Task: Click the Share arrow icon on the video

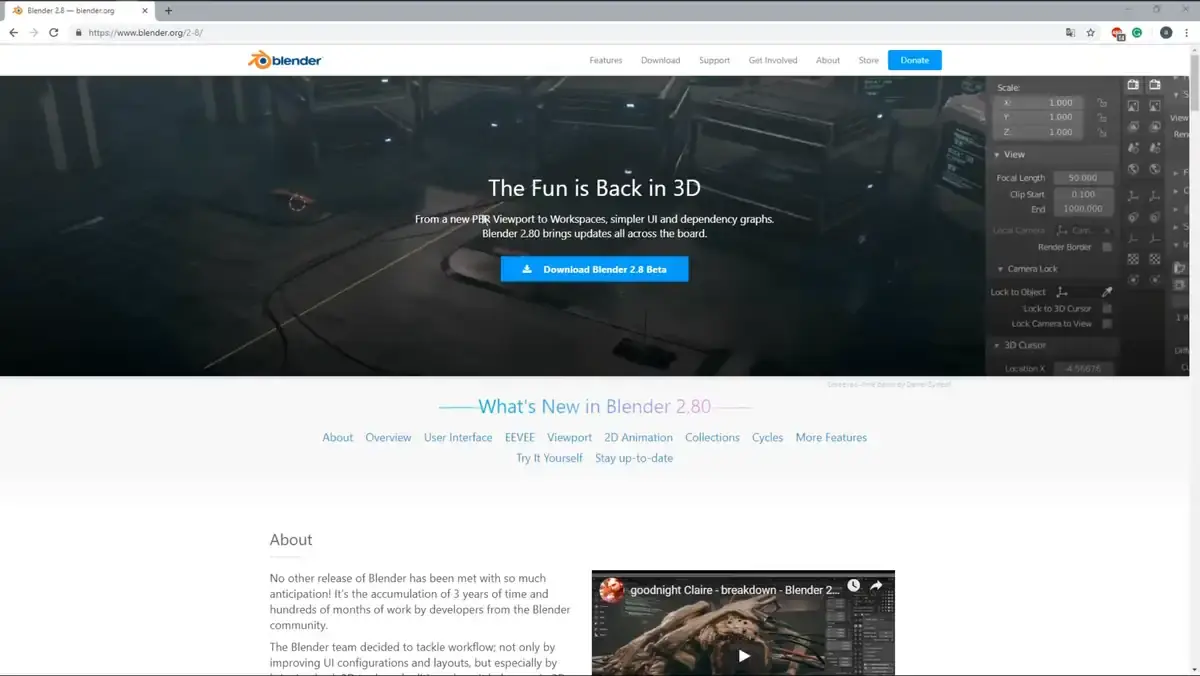Action: pos(876,586)
